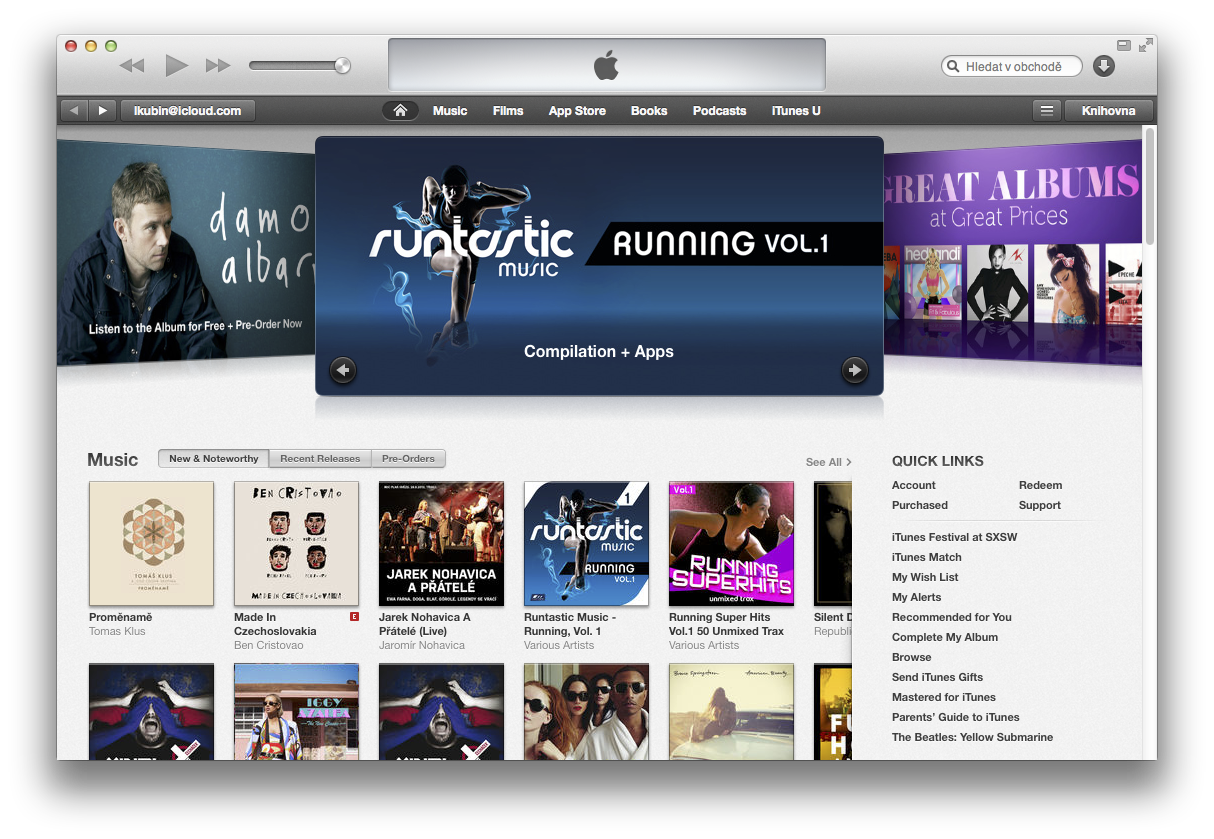Click artist name Tomas Klus

point(119,632)
